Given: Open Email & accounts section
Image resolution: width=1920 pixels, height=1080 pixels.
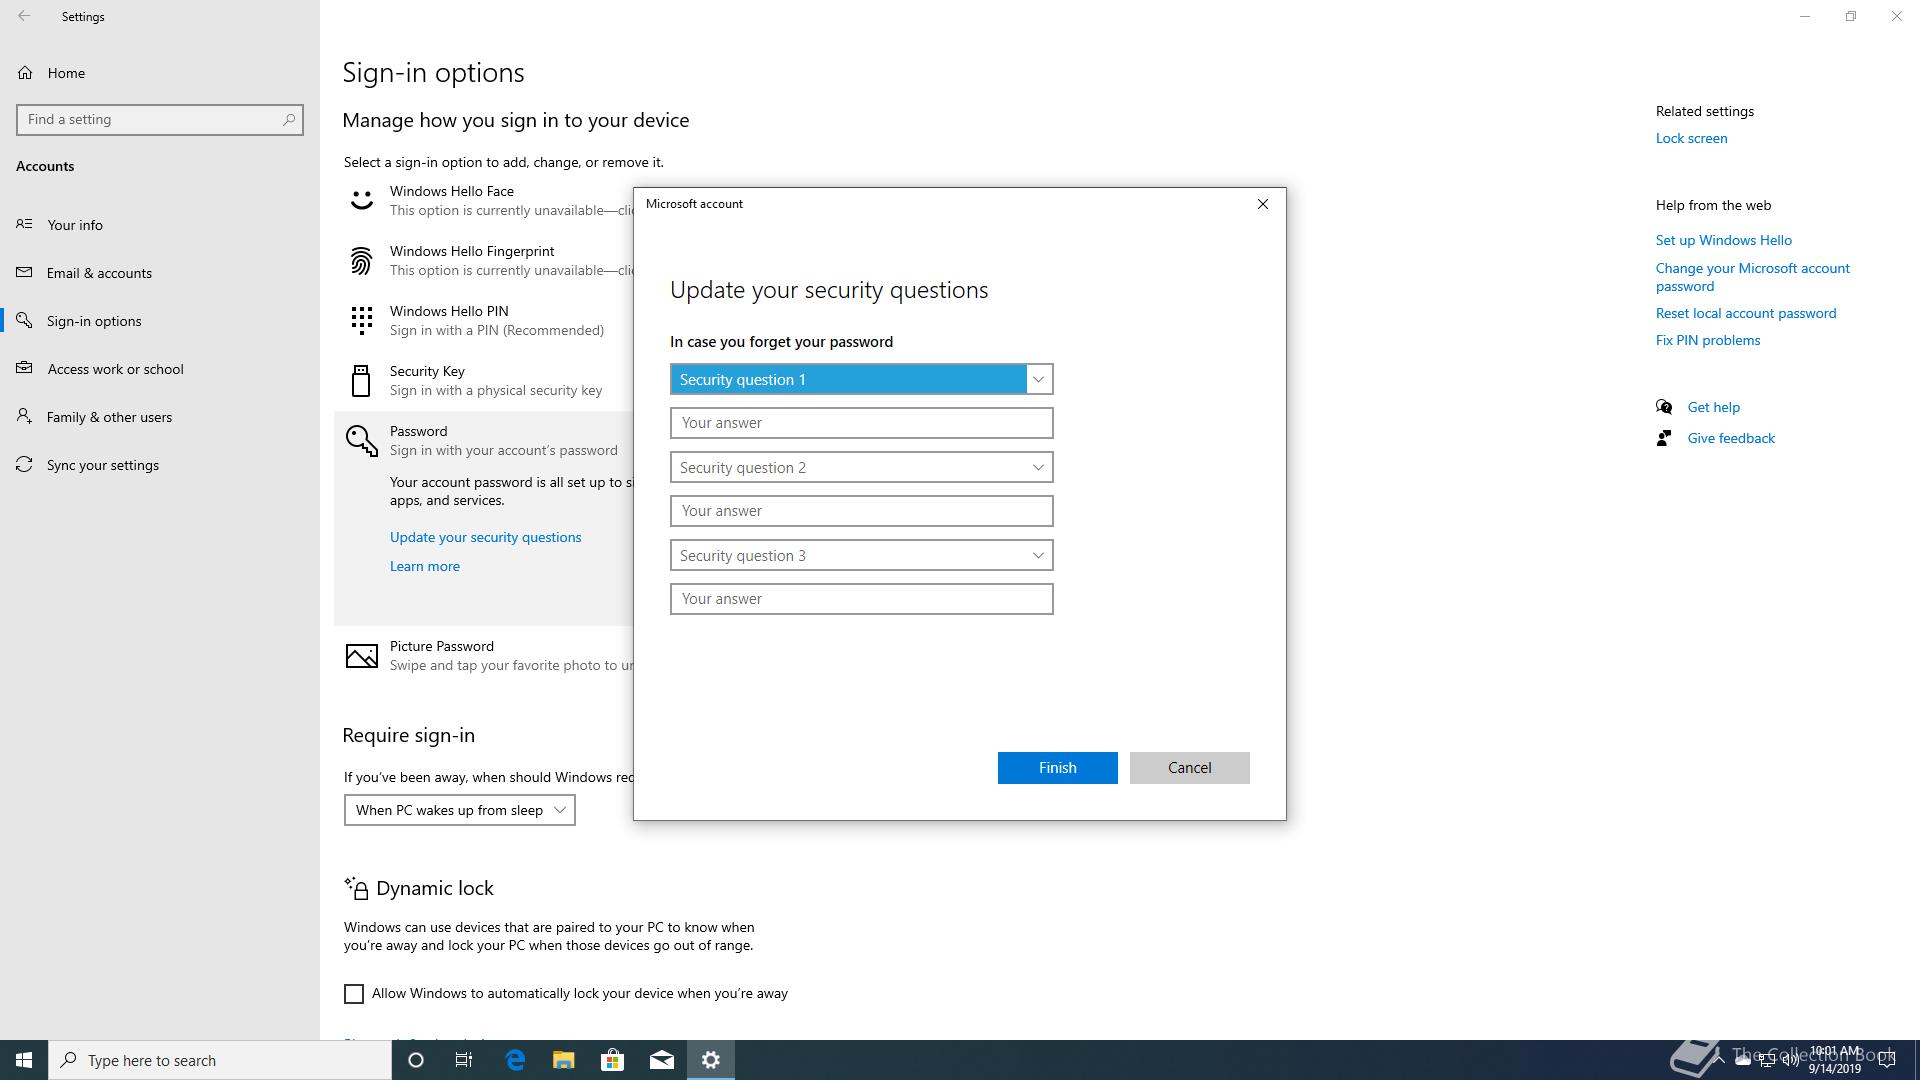Looking at the screenshot, I should tap(99, 273).
